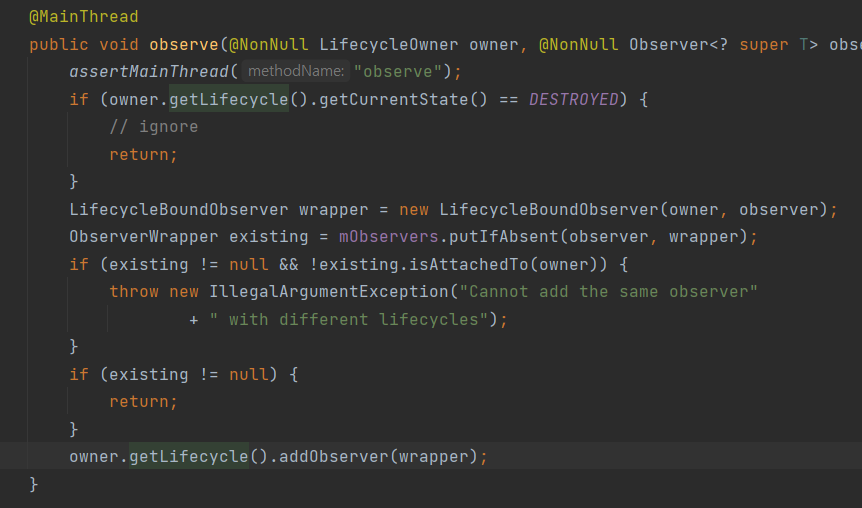Click the addObserver method call
The width and height of the screenshot is (862, 508).
334,457
